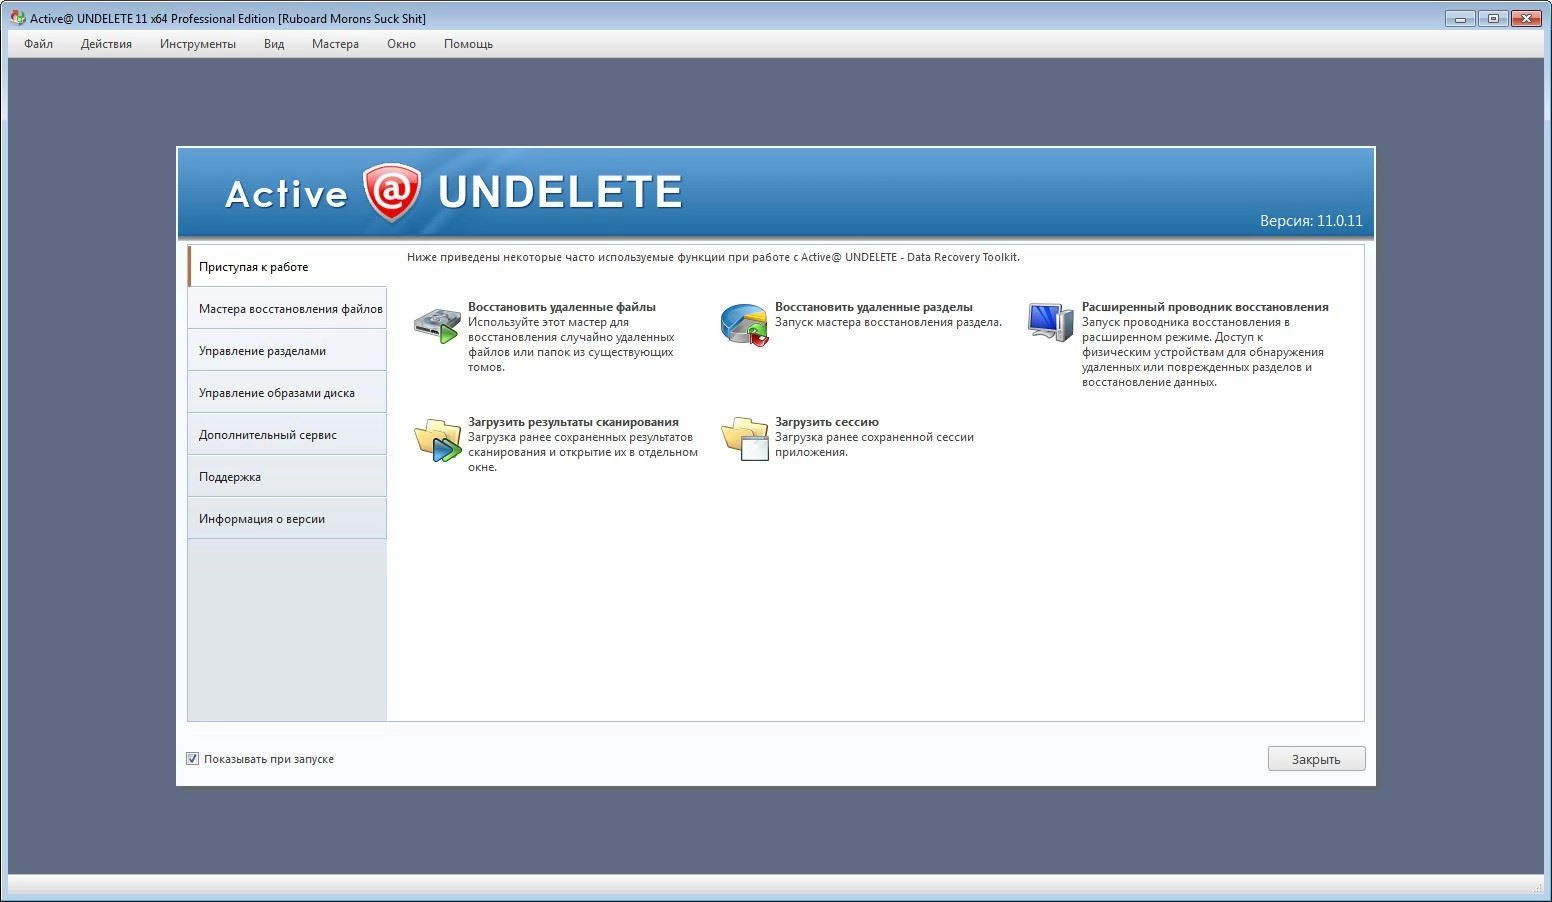Uncheck 'Показывать при запуске' checkbox
1552x902 pixels.
point(193,759)
